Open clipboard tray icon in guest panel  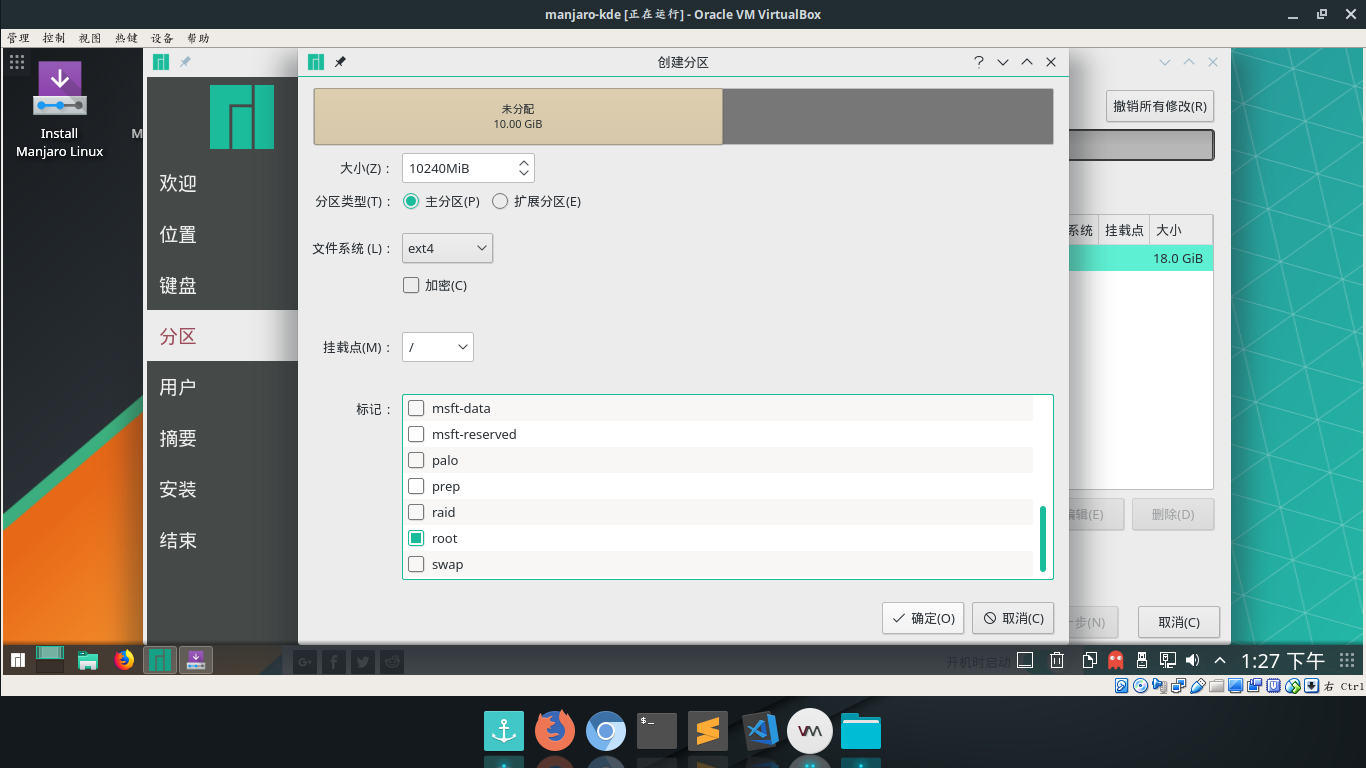pos(1090,660)
